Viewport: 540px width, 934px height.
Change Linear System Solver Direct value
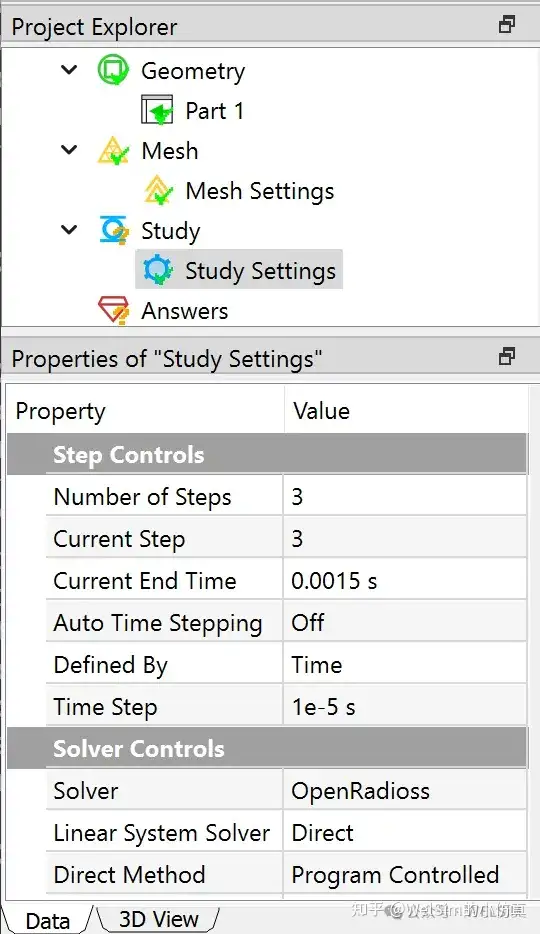coord(405,833)
